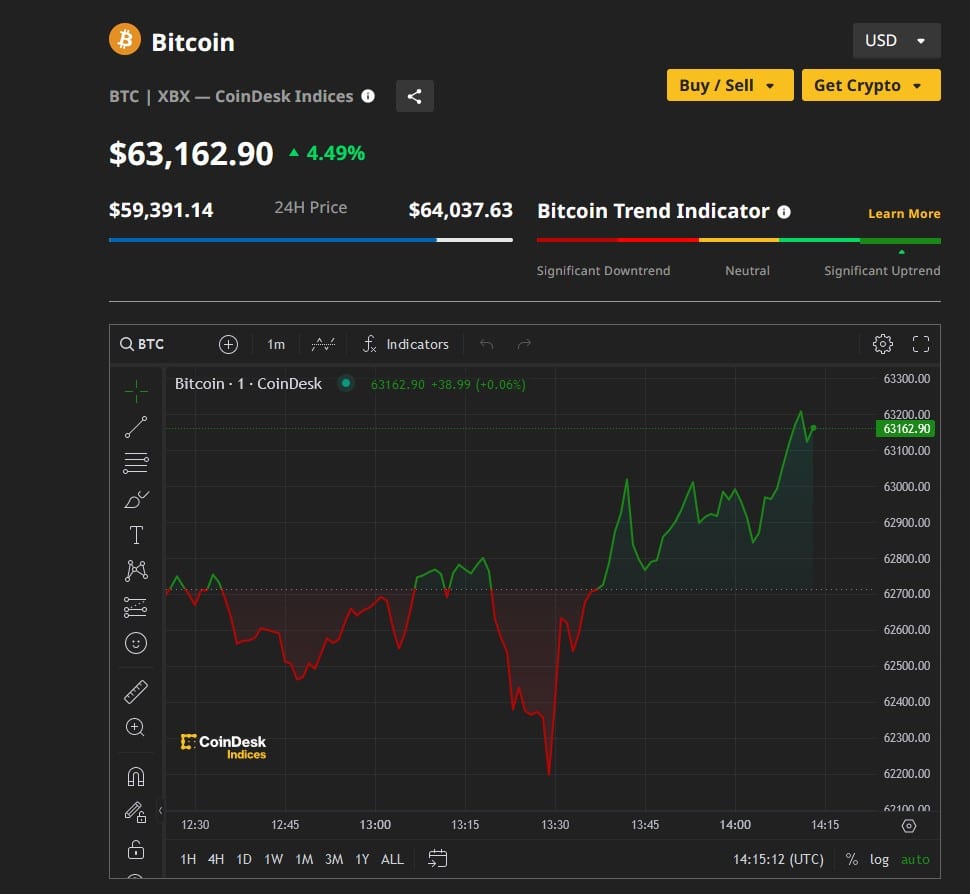
Task: Toggle lock all drawing tools
Action: point(135,849)
